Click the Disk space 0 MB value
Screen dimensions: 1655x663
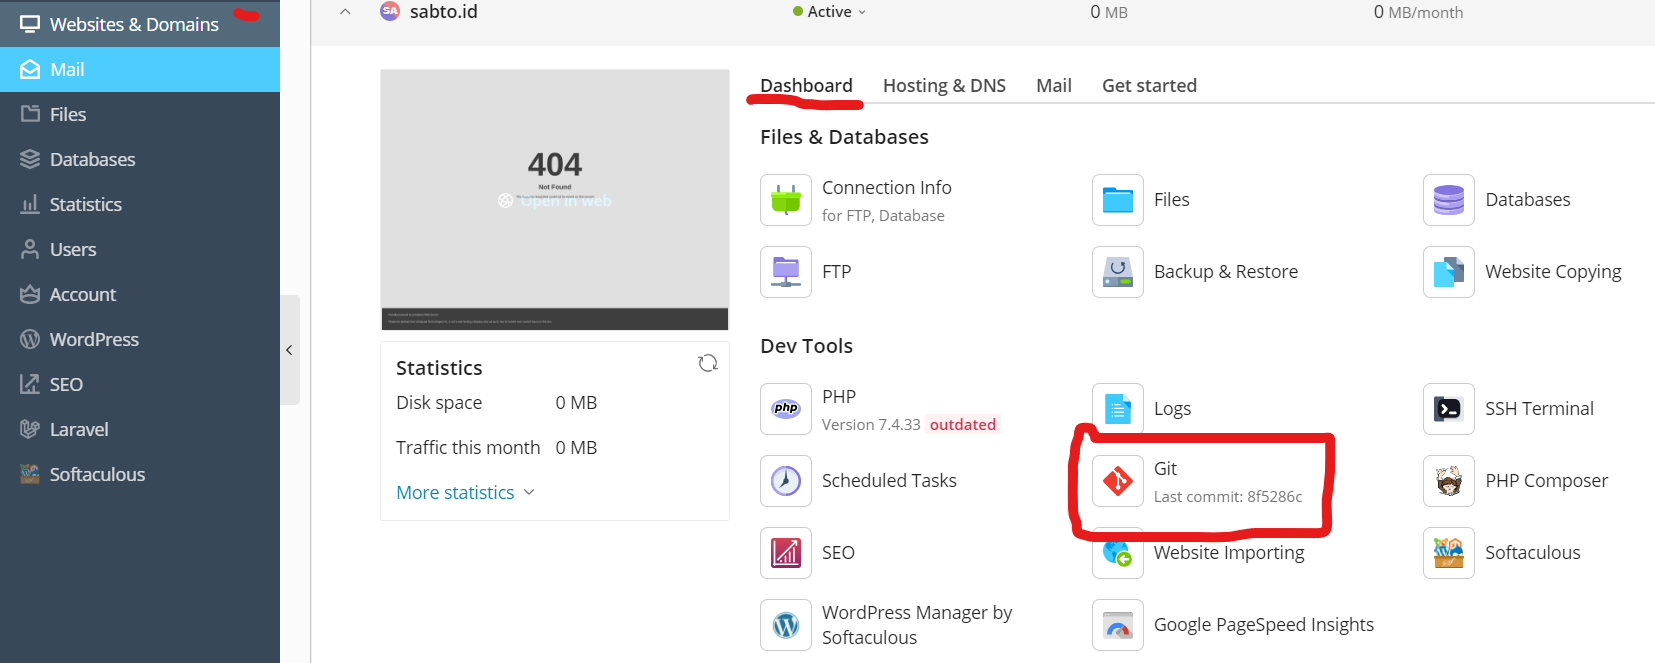point(576,403)
